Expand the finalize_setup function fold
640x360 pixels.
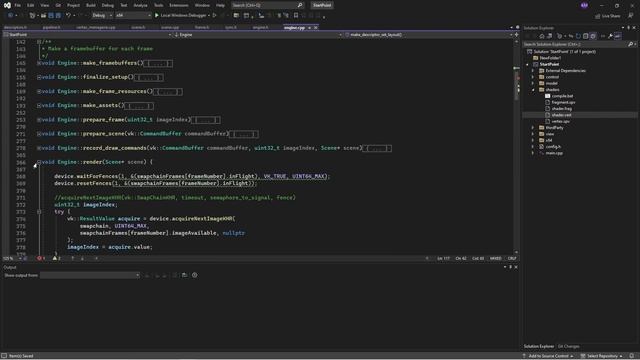(39, 77)
